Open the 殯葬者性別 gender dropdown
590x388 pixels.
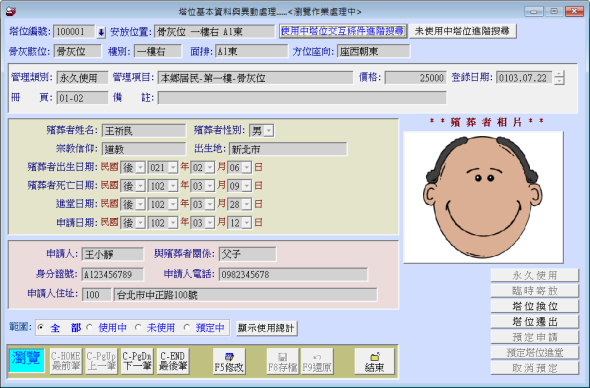(269, 131)
